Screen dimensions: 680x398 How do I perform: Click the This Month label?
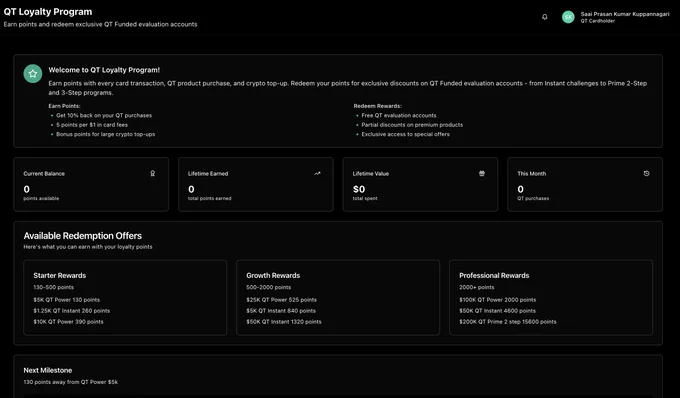[532, 173]
